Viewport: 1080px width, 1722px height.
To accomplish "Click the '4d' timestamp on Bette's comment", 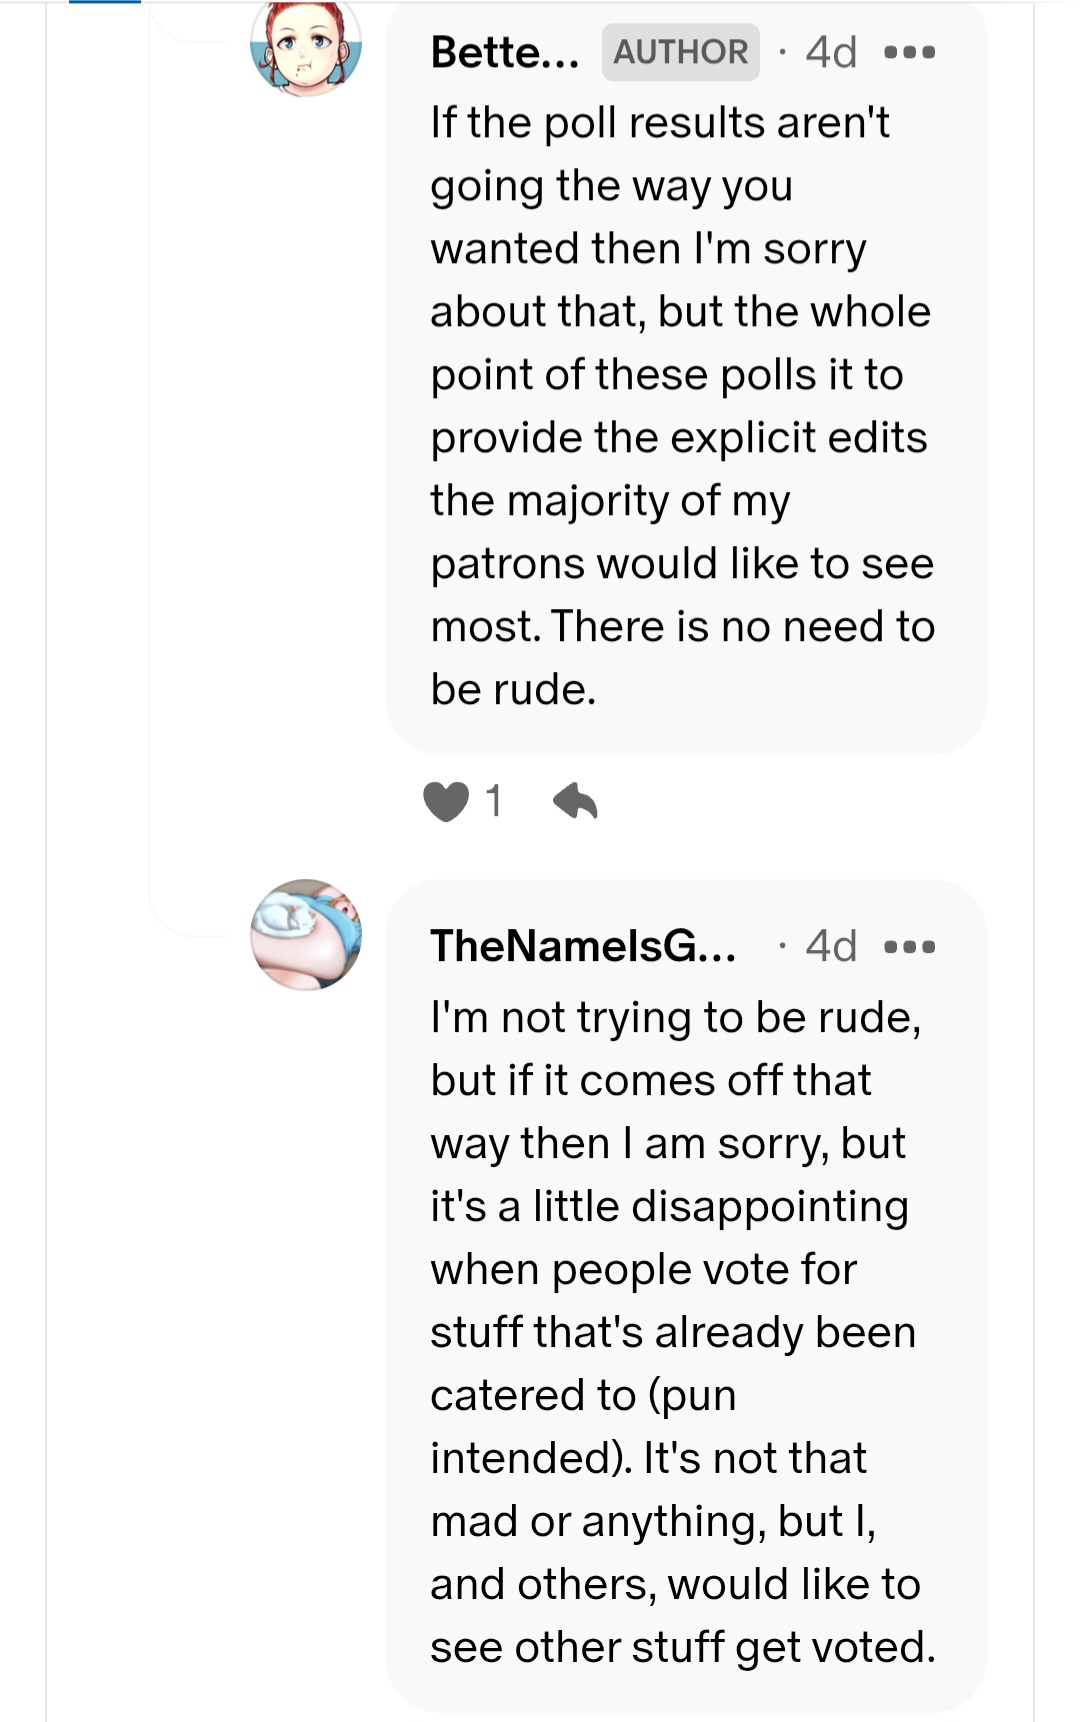I will tap(831, 52).
